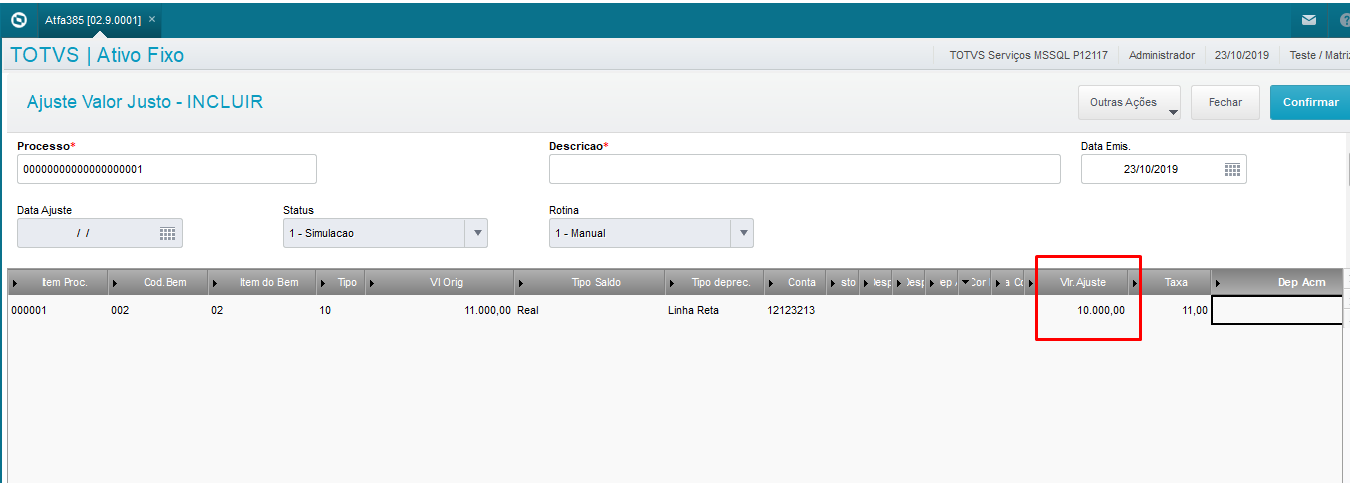This screenshot has width=1350, height=483.
Task: Click the Confirmar button
Action: (1310, 102)
